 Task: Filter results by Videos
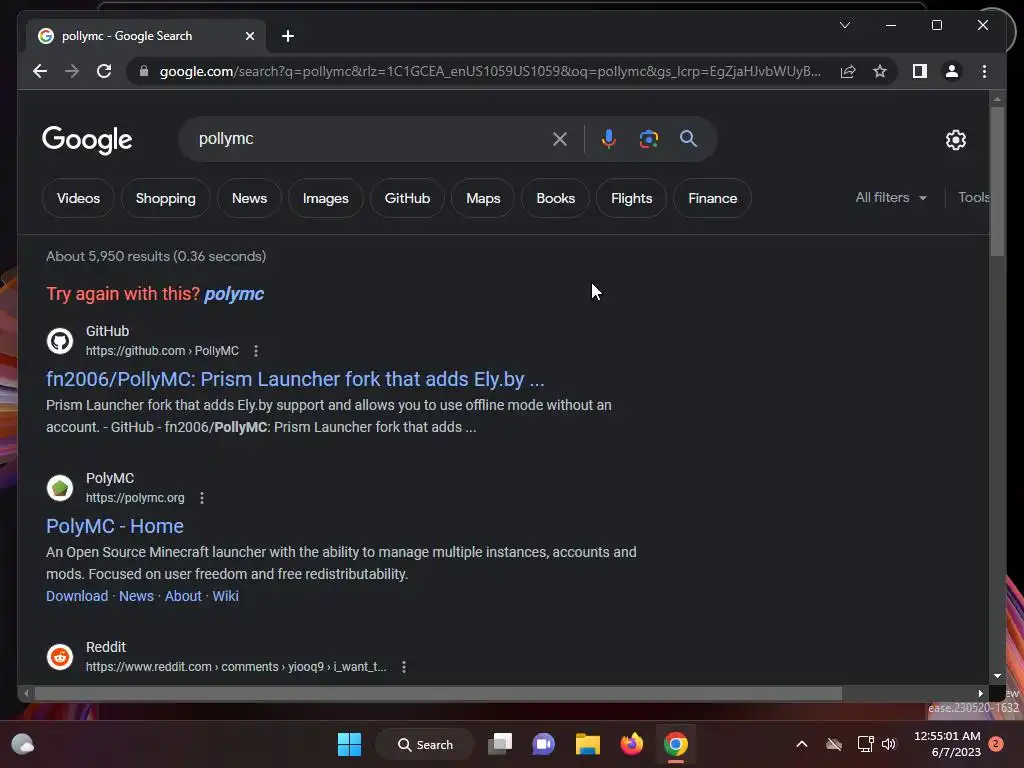(x=78, y=198)
